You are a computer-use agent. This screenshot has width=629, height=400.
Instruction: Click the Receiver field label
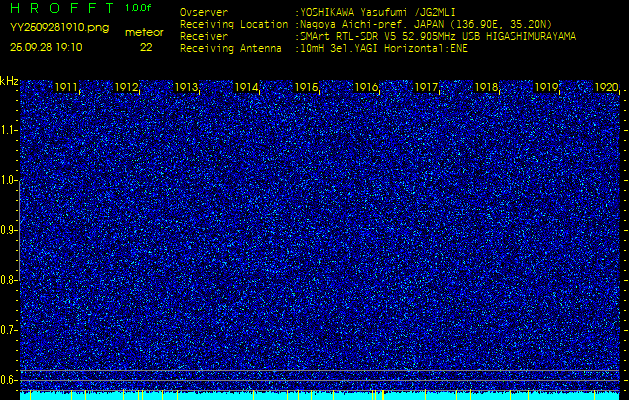coord(204,37)
